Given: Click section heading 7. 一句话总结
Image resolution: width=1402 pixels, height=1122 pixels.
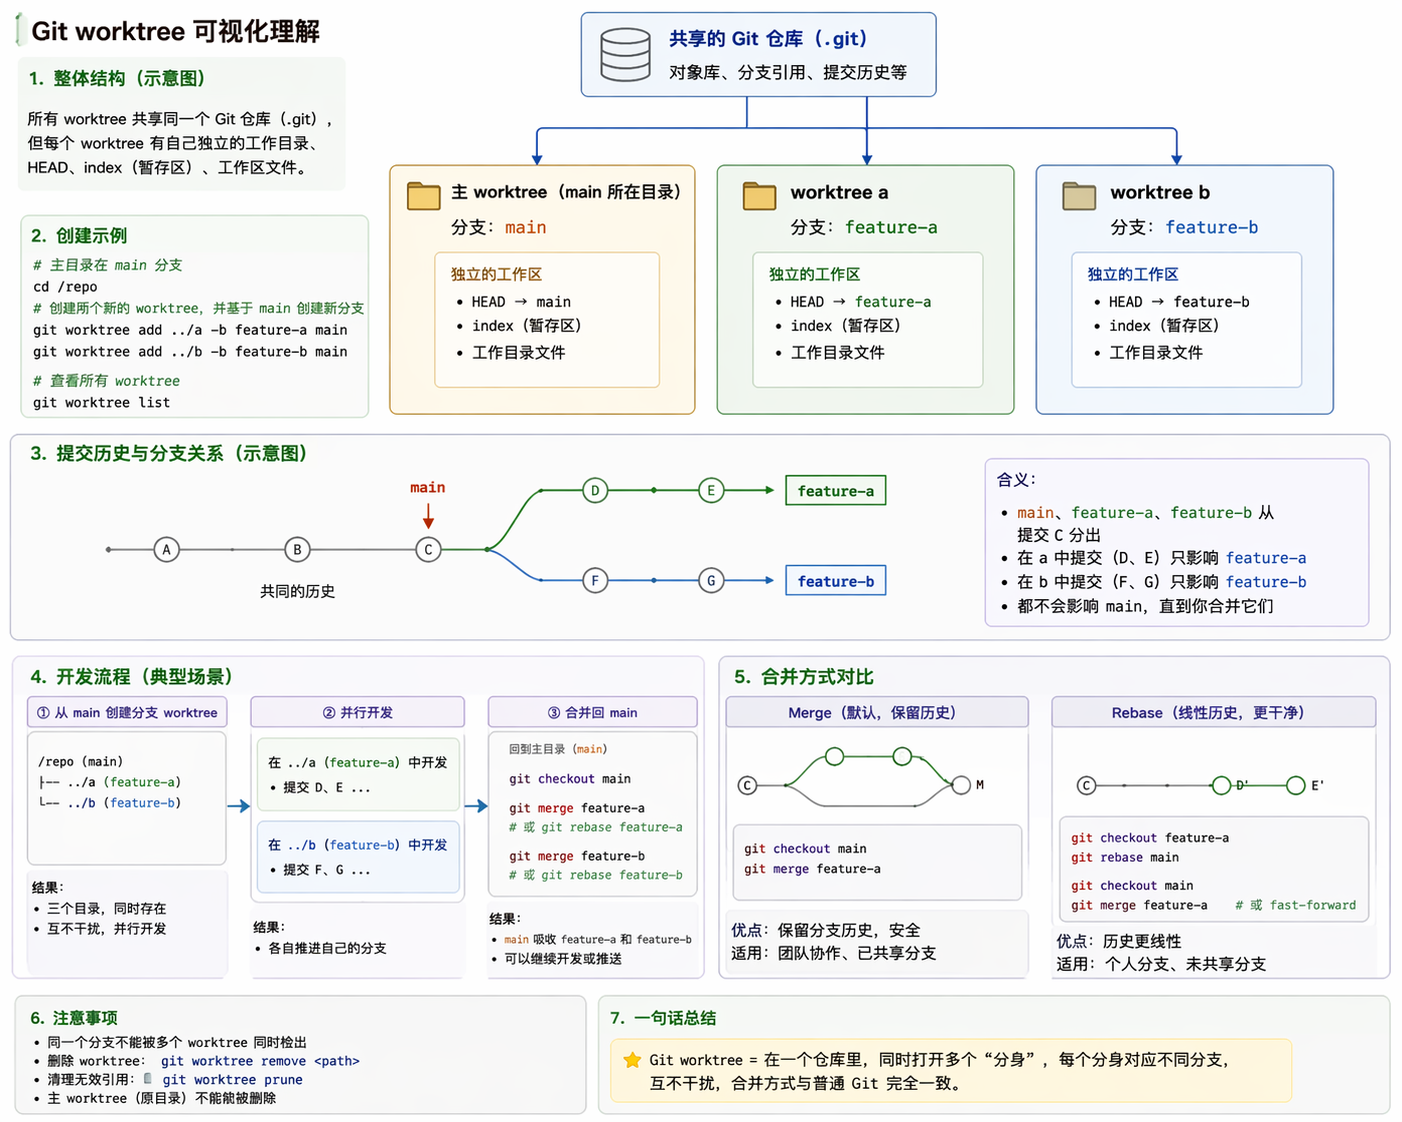Looking at the screenshot, I should [663, 1017].
